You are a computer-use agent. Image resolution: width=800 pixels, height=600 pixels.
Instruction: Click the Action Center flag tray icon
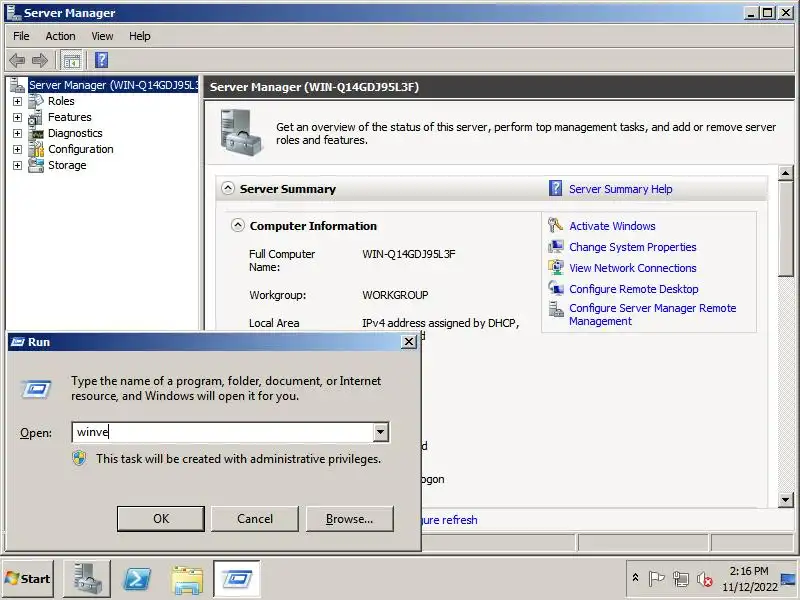[x=656, y=579]
